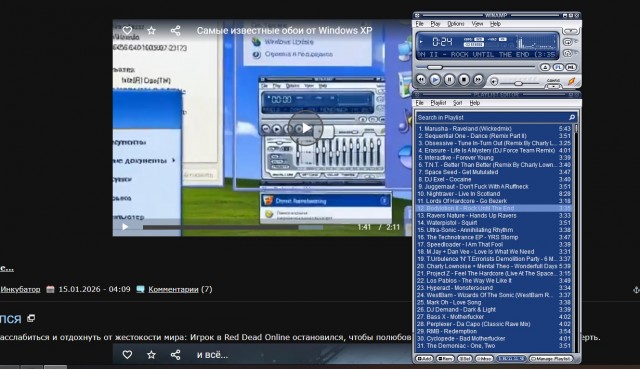Like the Windows XP wallpapers video
Viewport: 640px width, 369px height.
[127, 31]
